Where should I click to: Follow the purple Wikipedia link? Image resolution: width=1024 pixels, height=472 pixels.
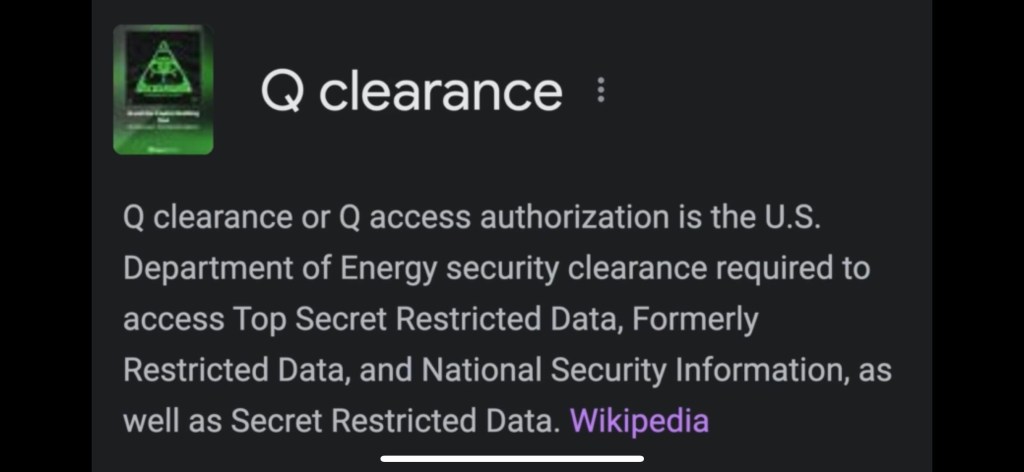(639, 420)
